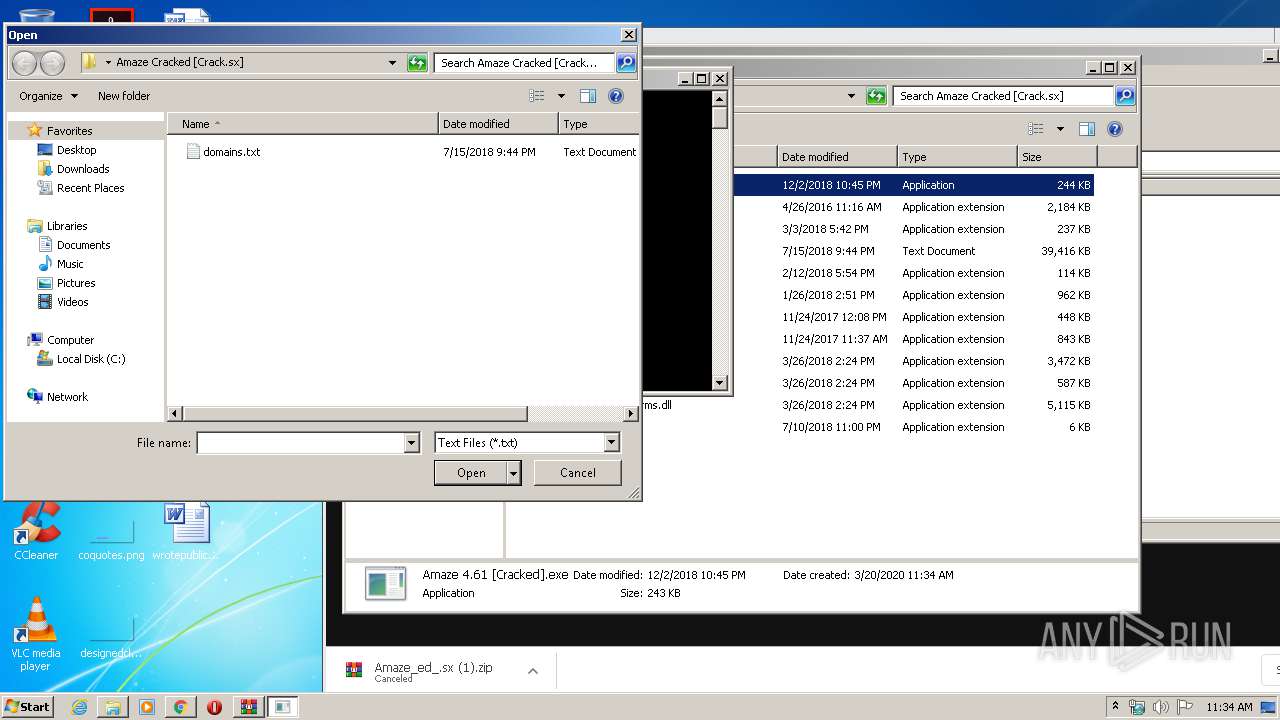The image size is (1280, 720).
Task: Change view mode in the Open dialog
Action: (x=537, y=96)
